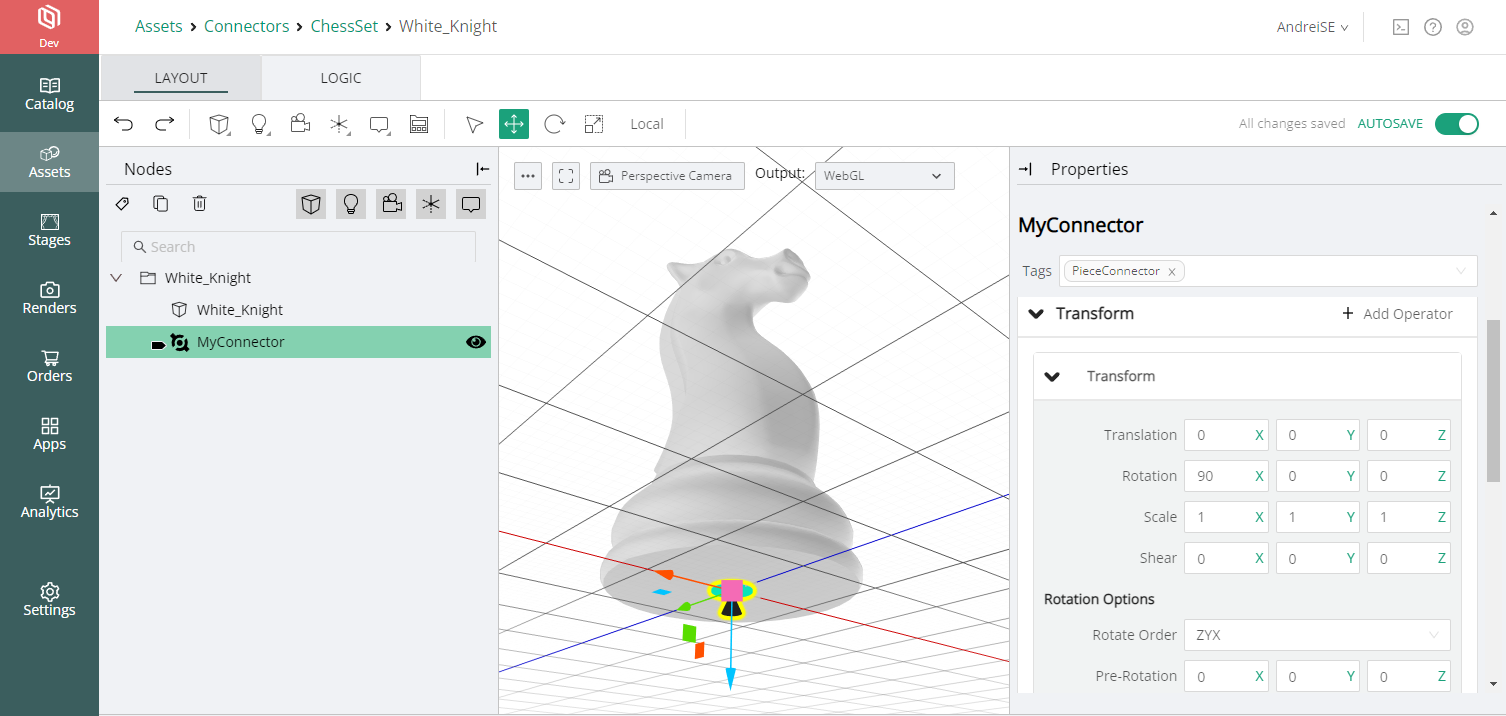1506x716 pixels.
Task: Click the undo arrow in toolbar
Action: (124, 124)
